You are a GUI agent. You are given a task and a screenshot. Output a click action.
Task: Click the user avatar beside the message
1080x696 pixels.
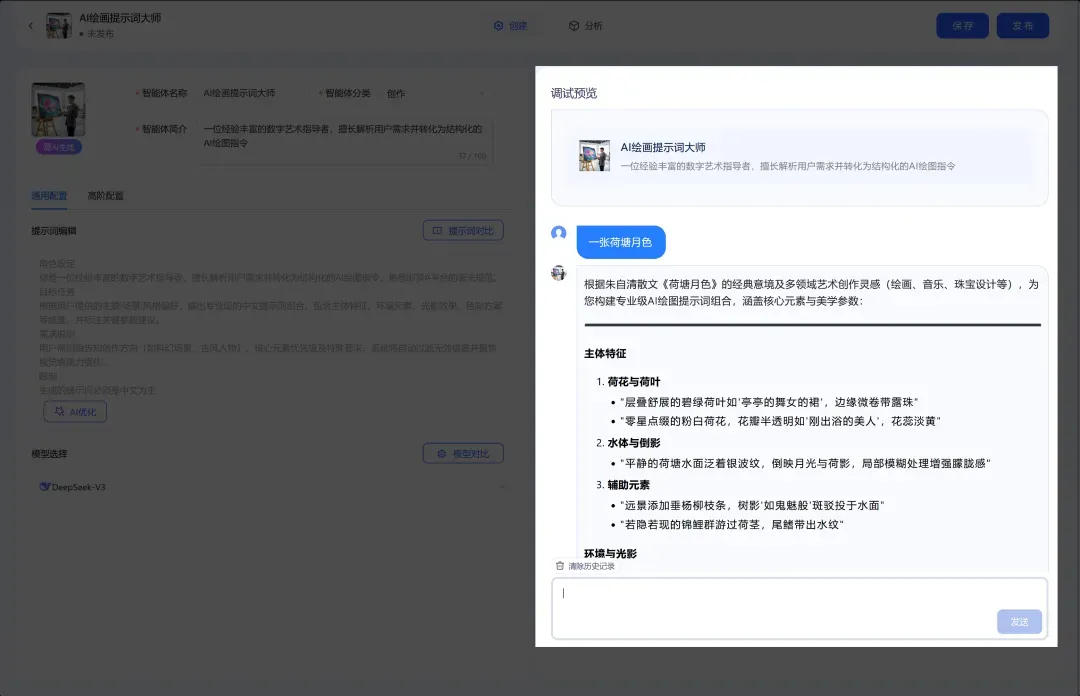tap(559, 233)
